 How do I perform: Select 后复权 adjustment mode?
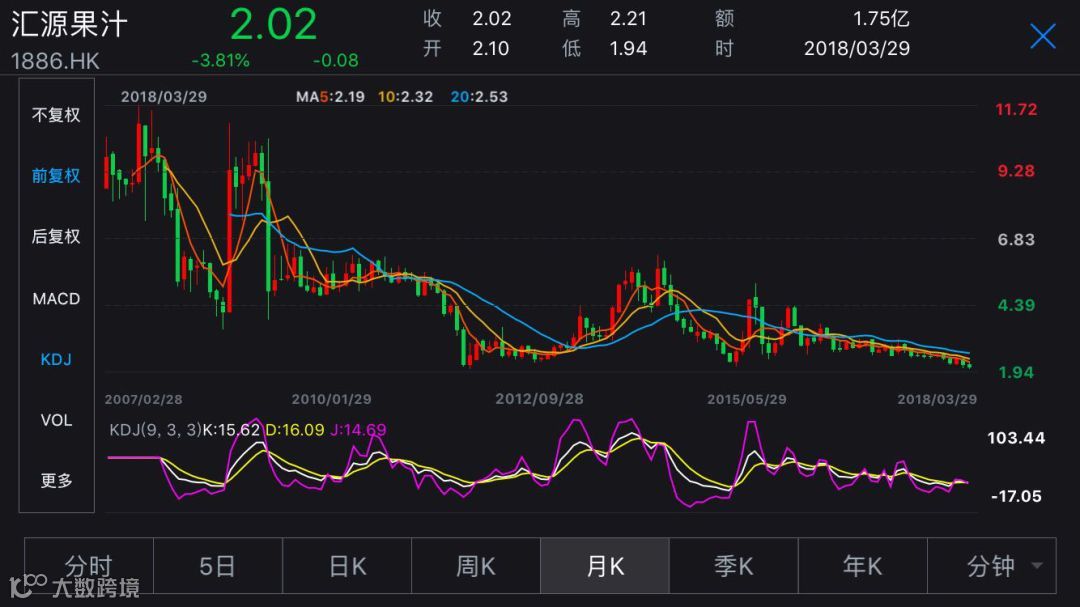tap(56, 236)
